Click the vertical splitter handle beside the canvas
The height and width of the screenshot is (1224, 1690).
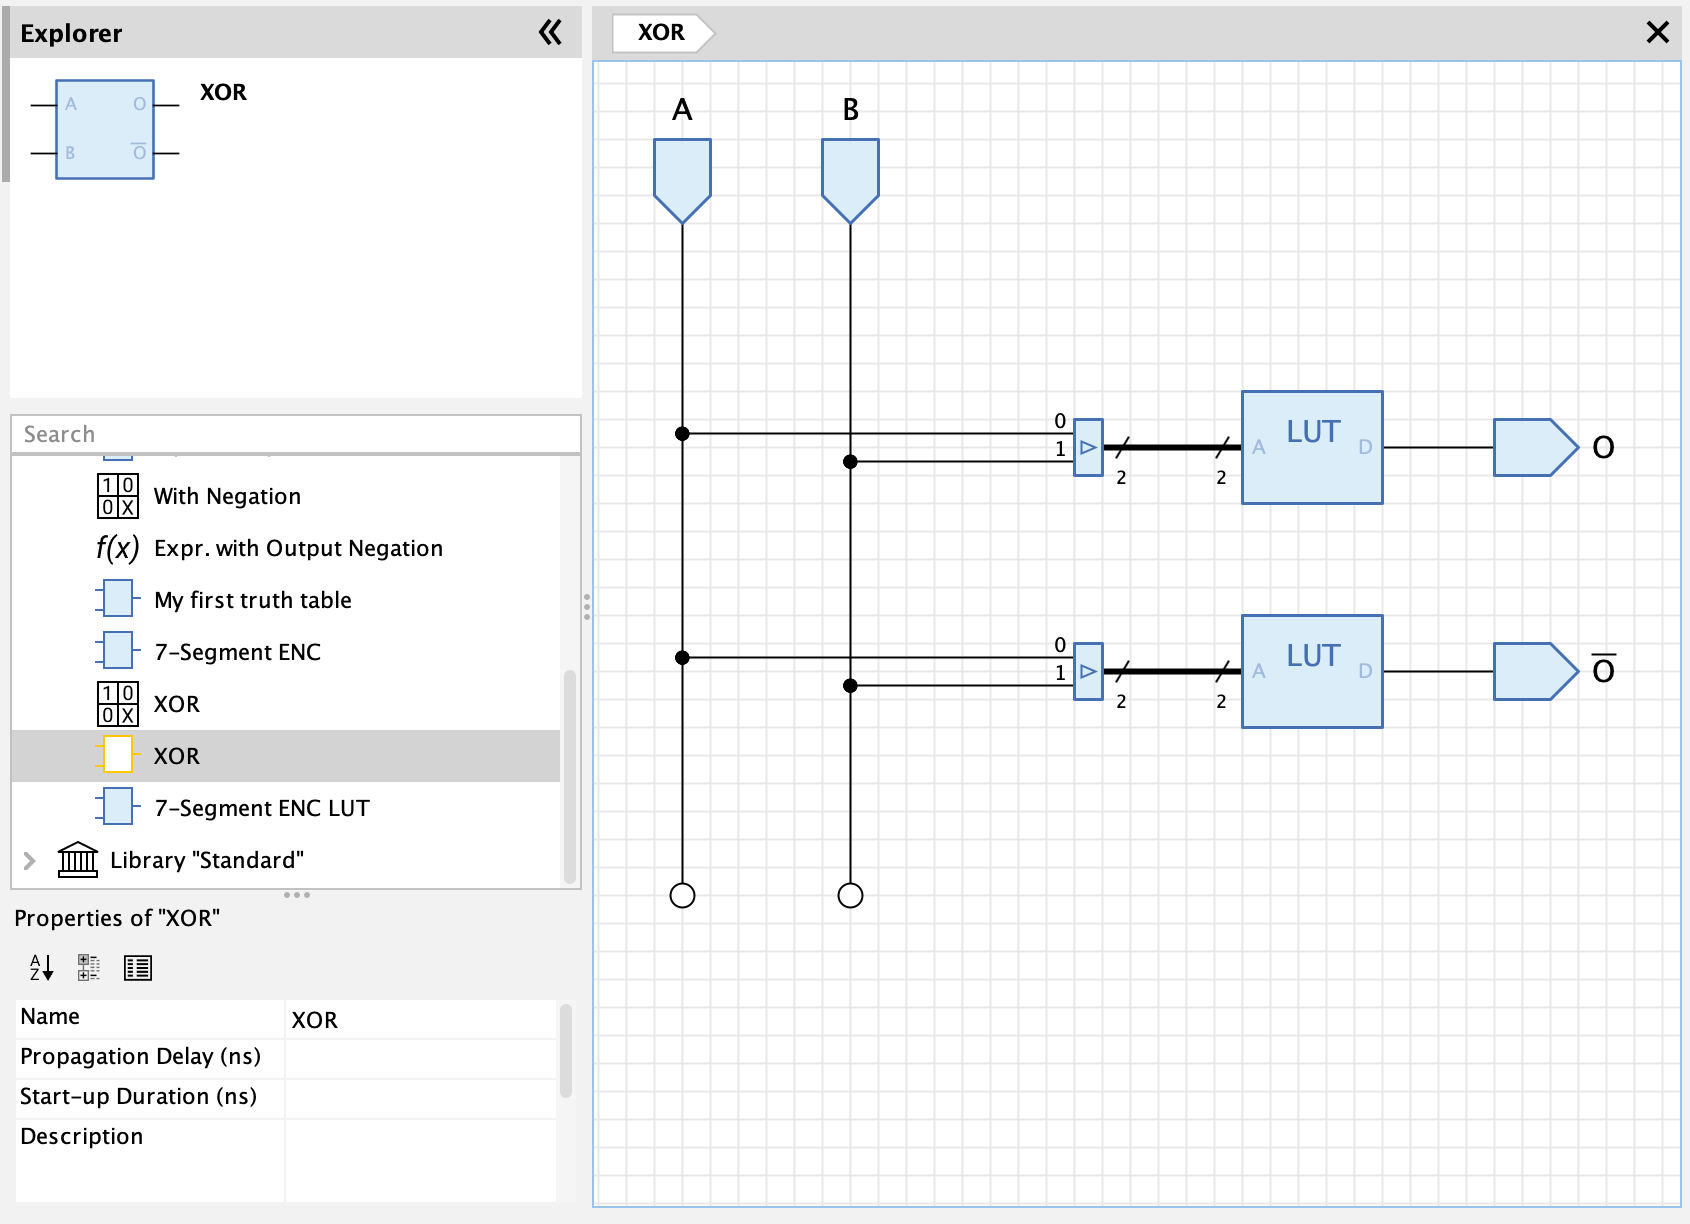586,606
